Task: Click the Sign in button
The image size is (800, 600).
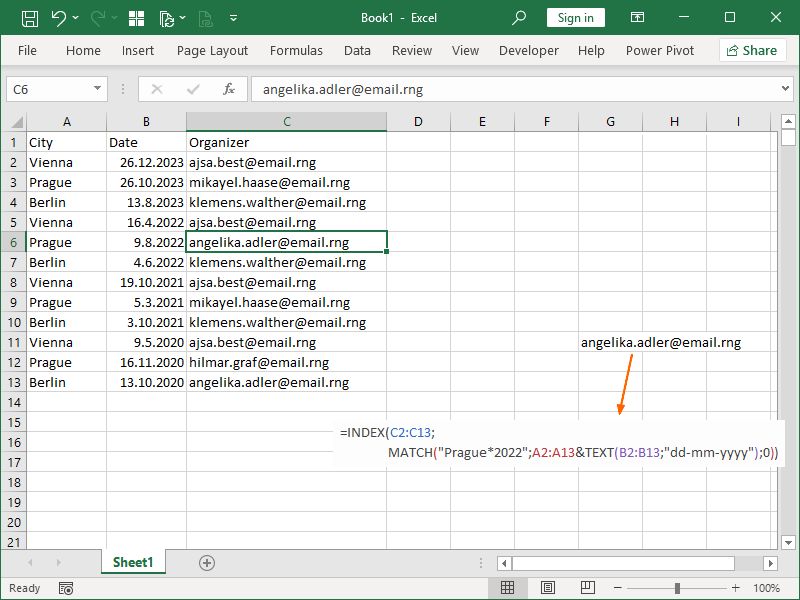Action: (576, 18)
